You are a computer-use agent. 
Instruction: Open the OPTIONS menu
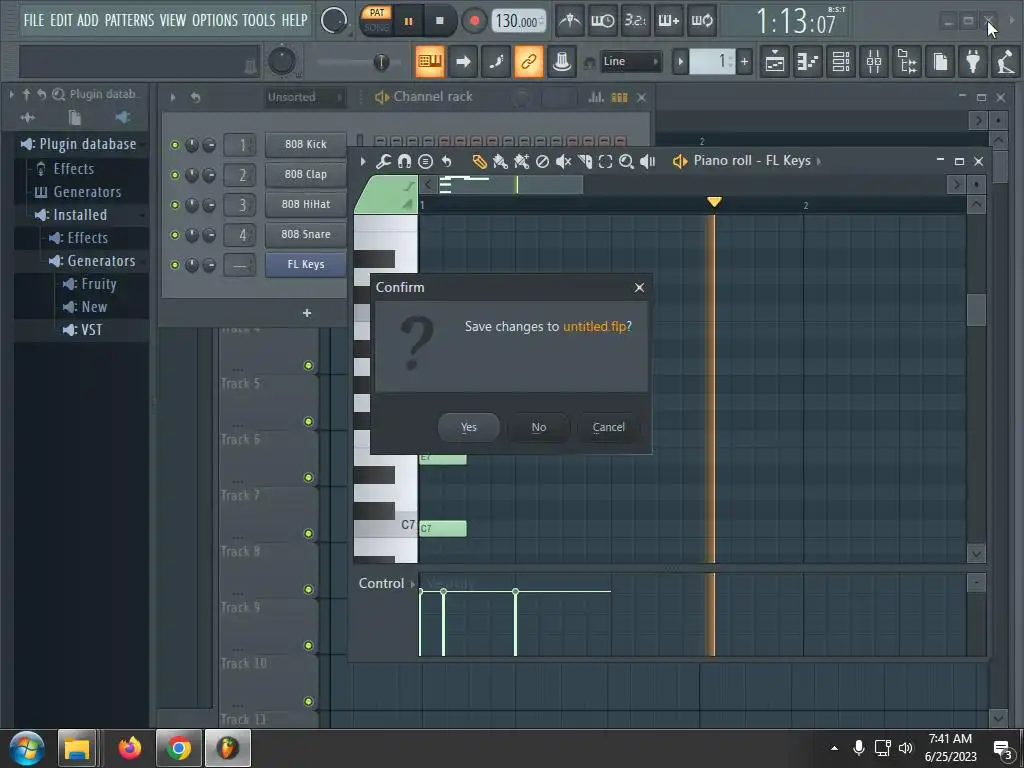coord(215,20)
